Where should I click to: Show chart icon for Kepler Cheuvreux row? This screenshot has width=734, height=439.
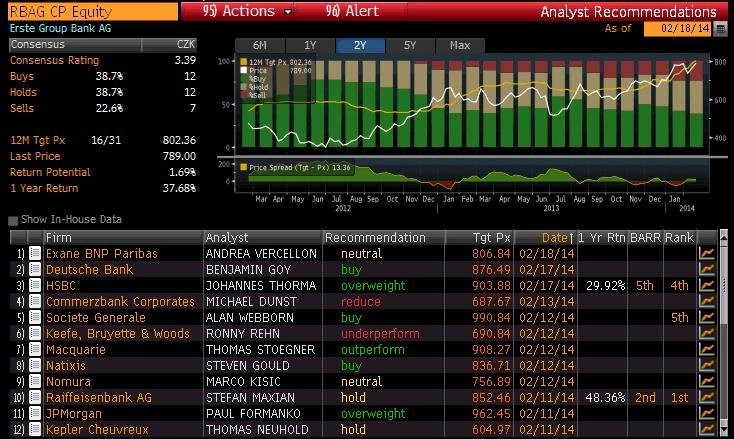[707, 429]
